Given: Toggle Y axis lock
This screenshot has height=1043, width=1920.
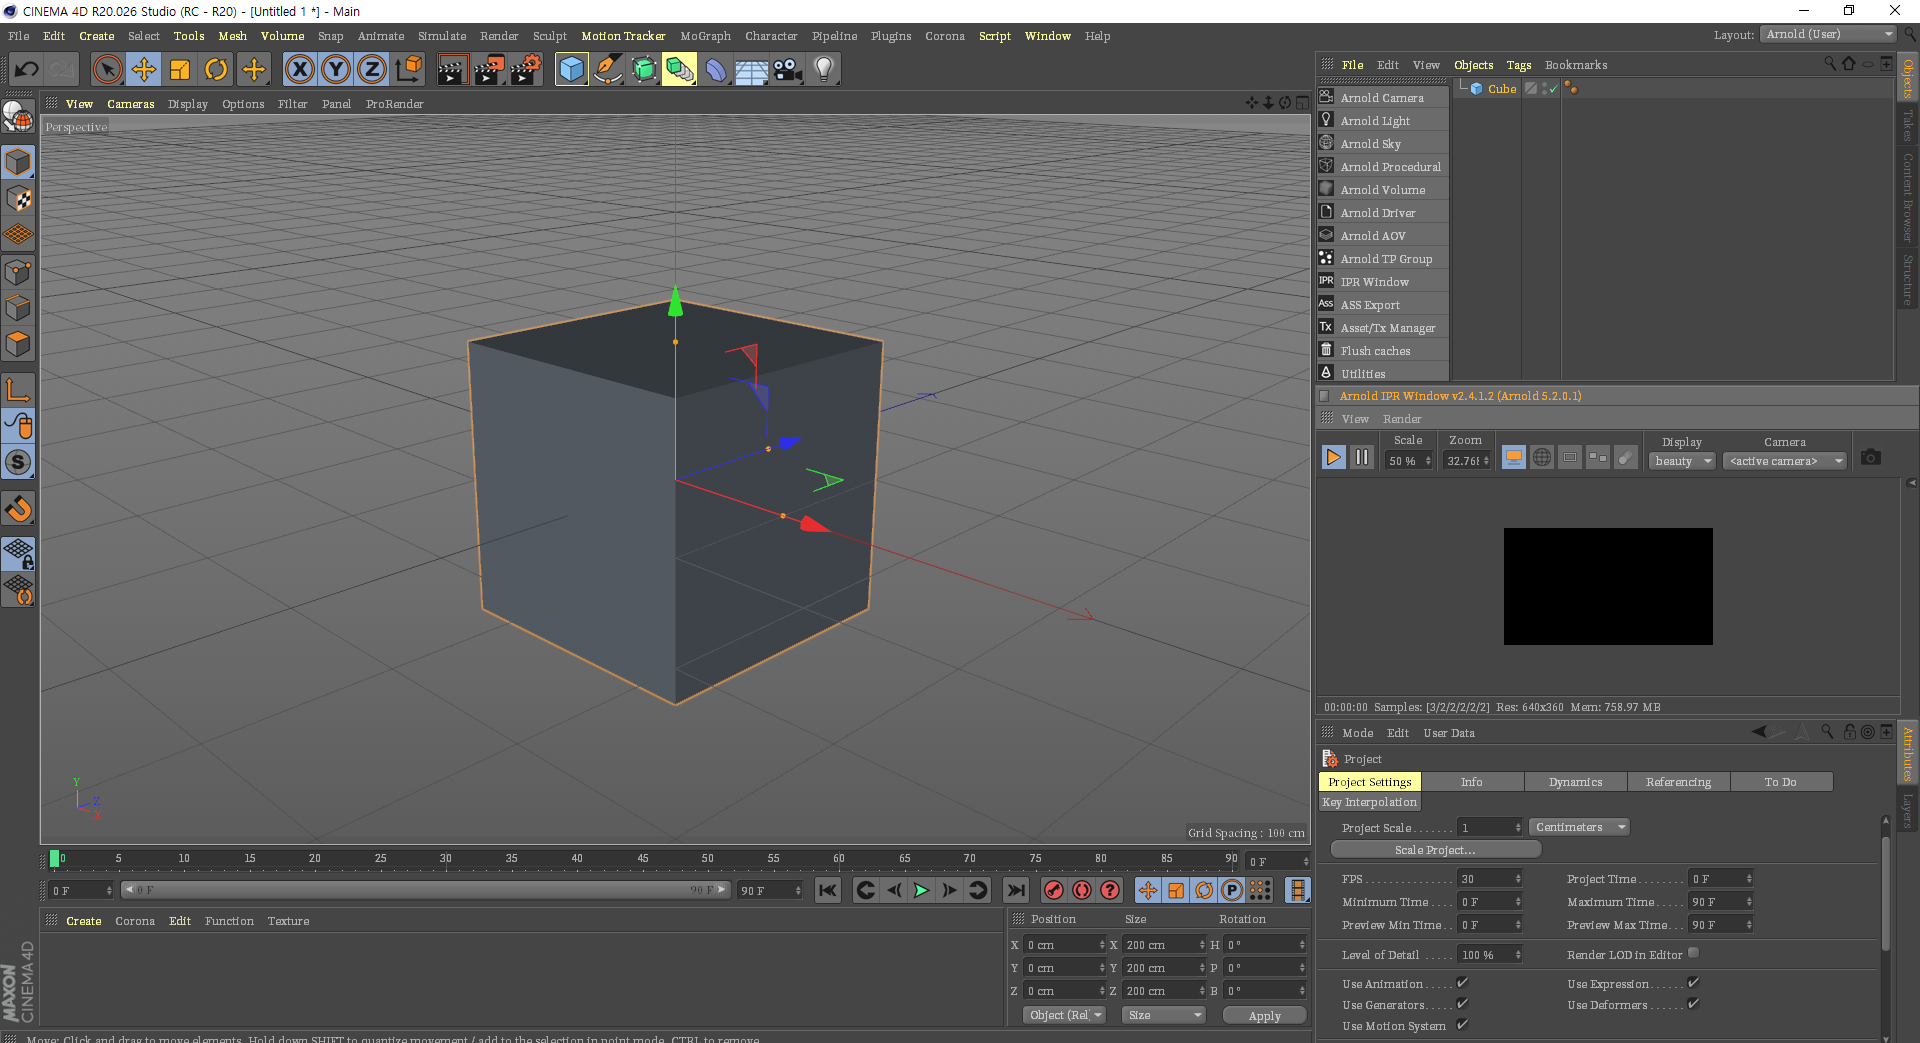Looking at the screenshot, I should 336,69.
